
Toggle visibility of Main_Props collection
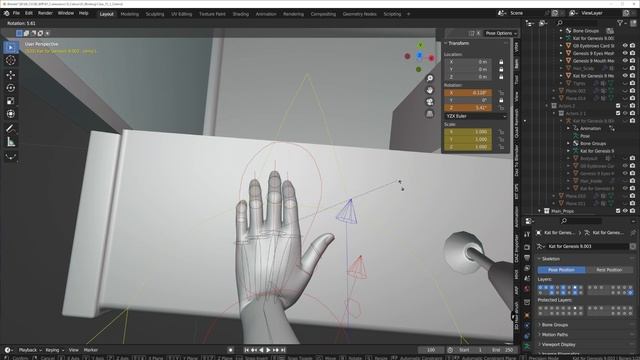click(625, 211)
